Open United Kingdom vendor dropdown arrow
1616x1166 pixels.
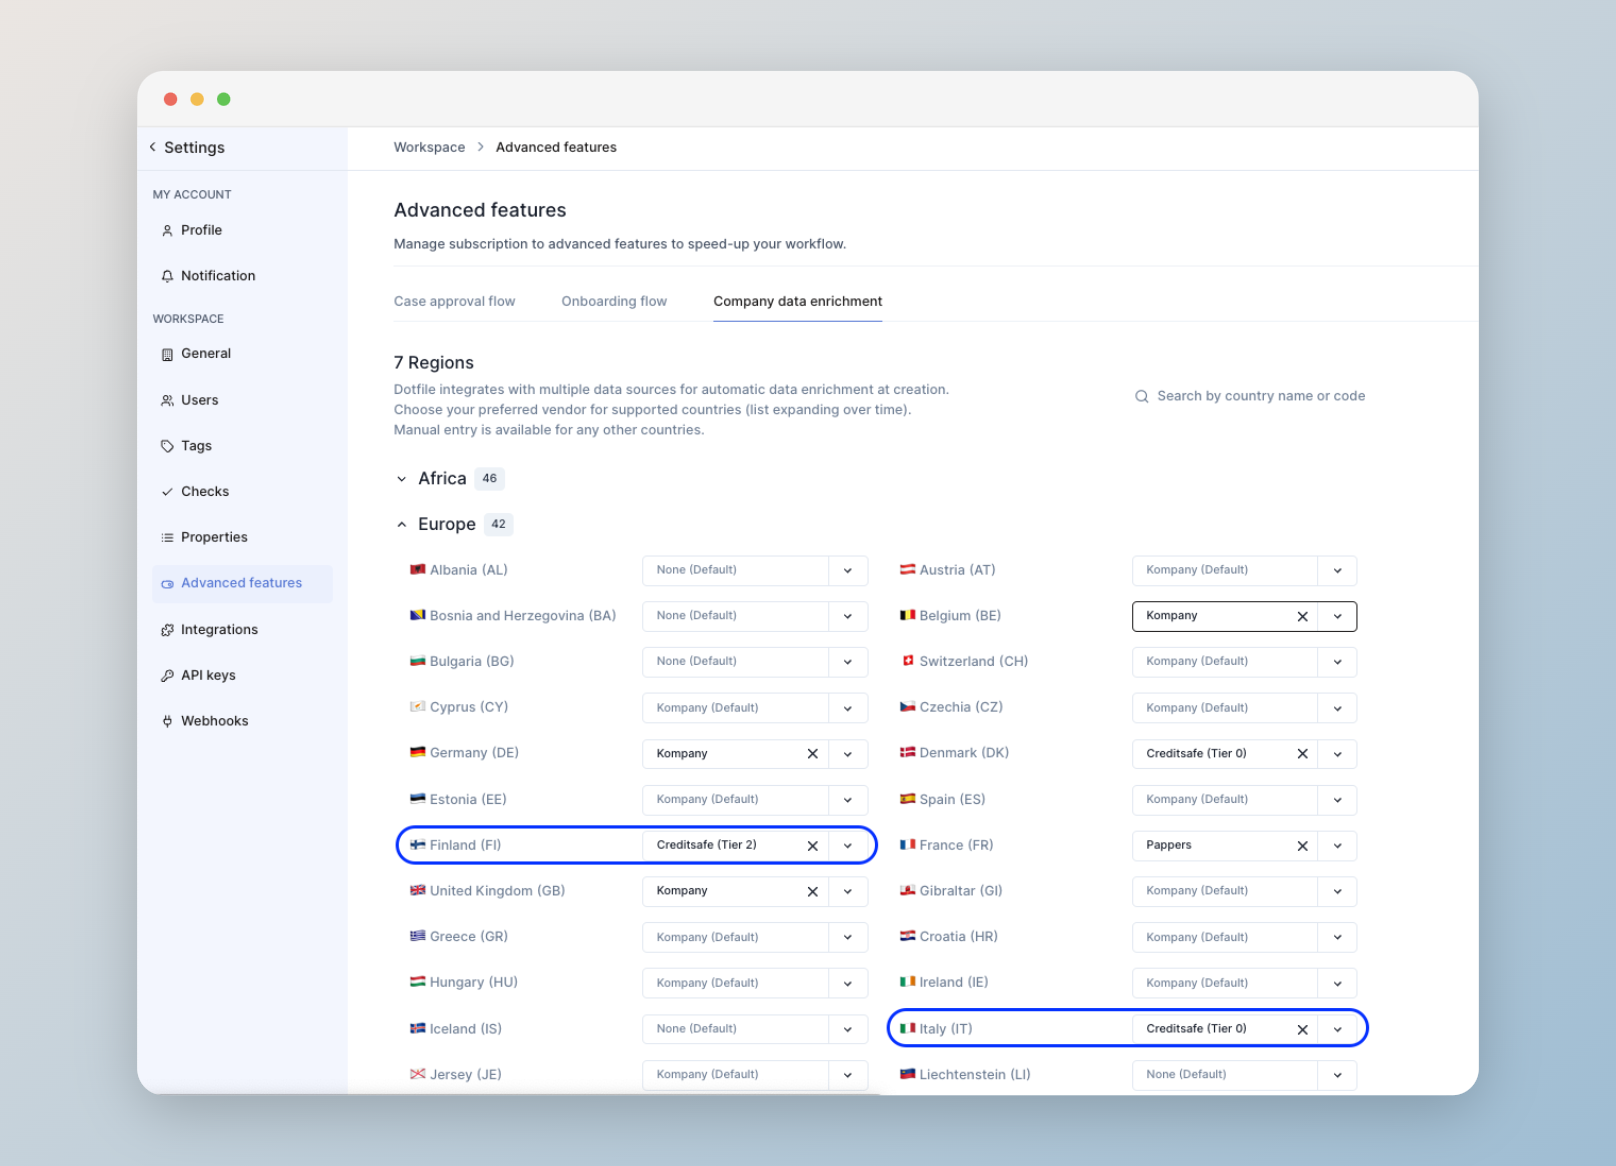[x=848, y=892]
